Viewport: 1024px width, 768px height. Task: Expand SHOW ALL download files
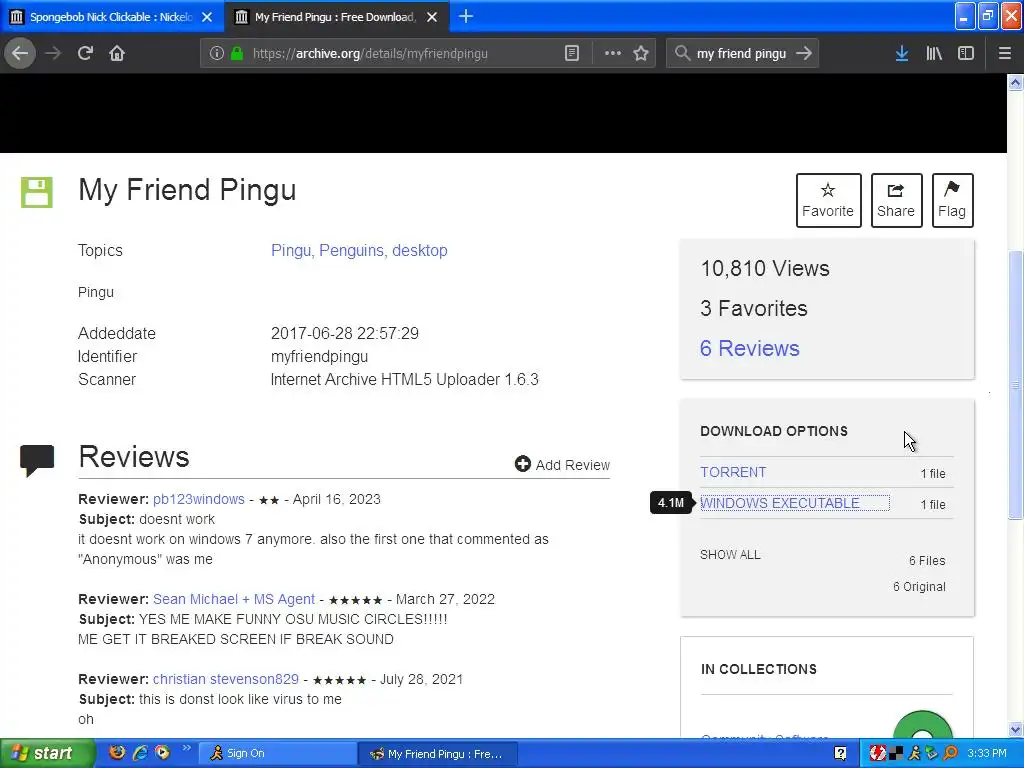[x=730, y=554]
